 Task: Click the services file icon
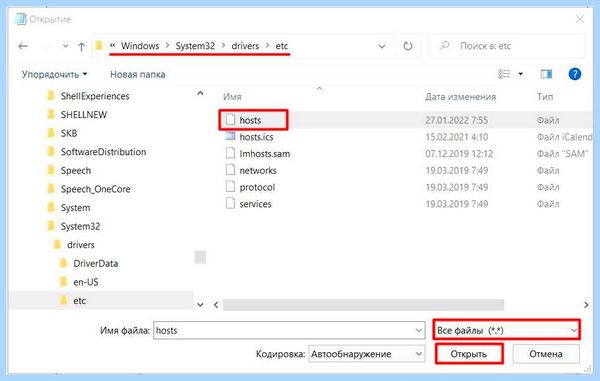tap(230, 204)
